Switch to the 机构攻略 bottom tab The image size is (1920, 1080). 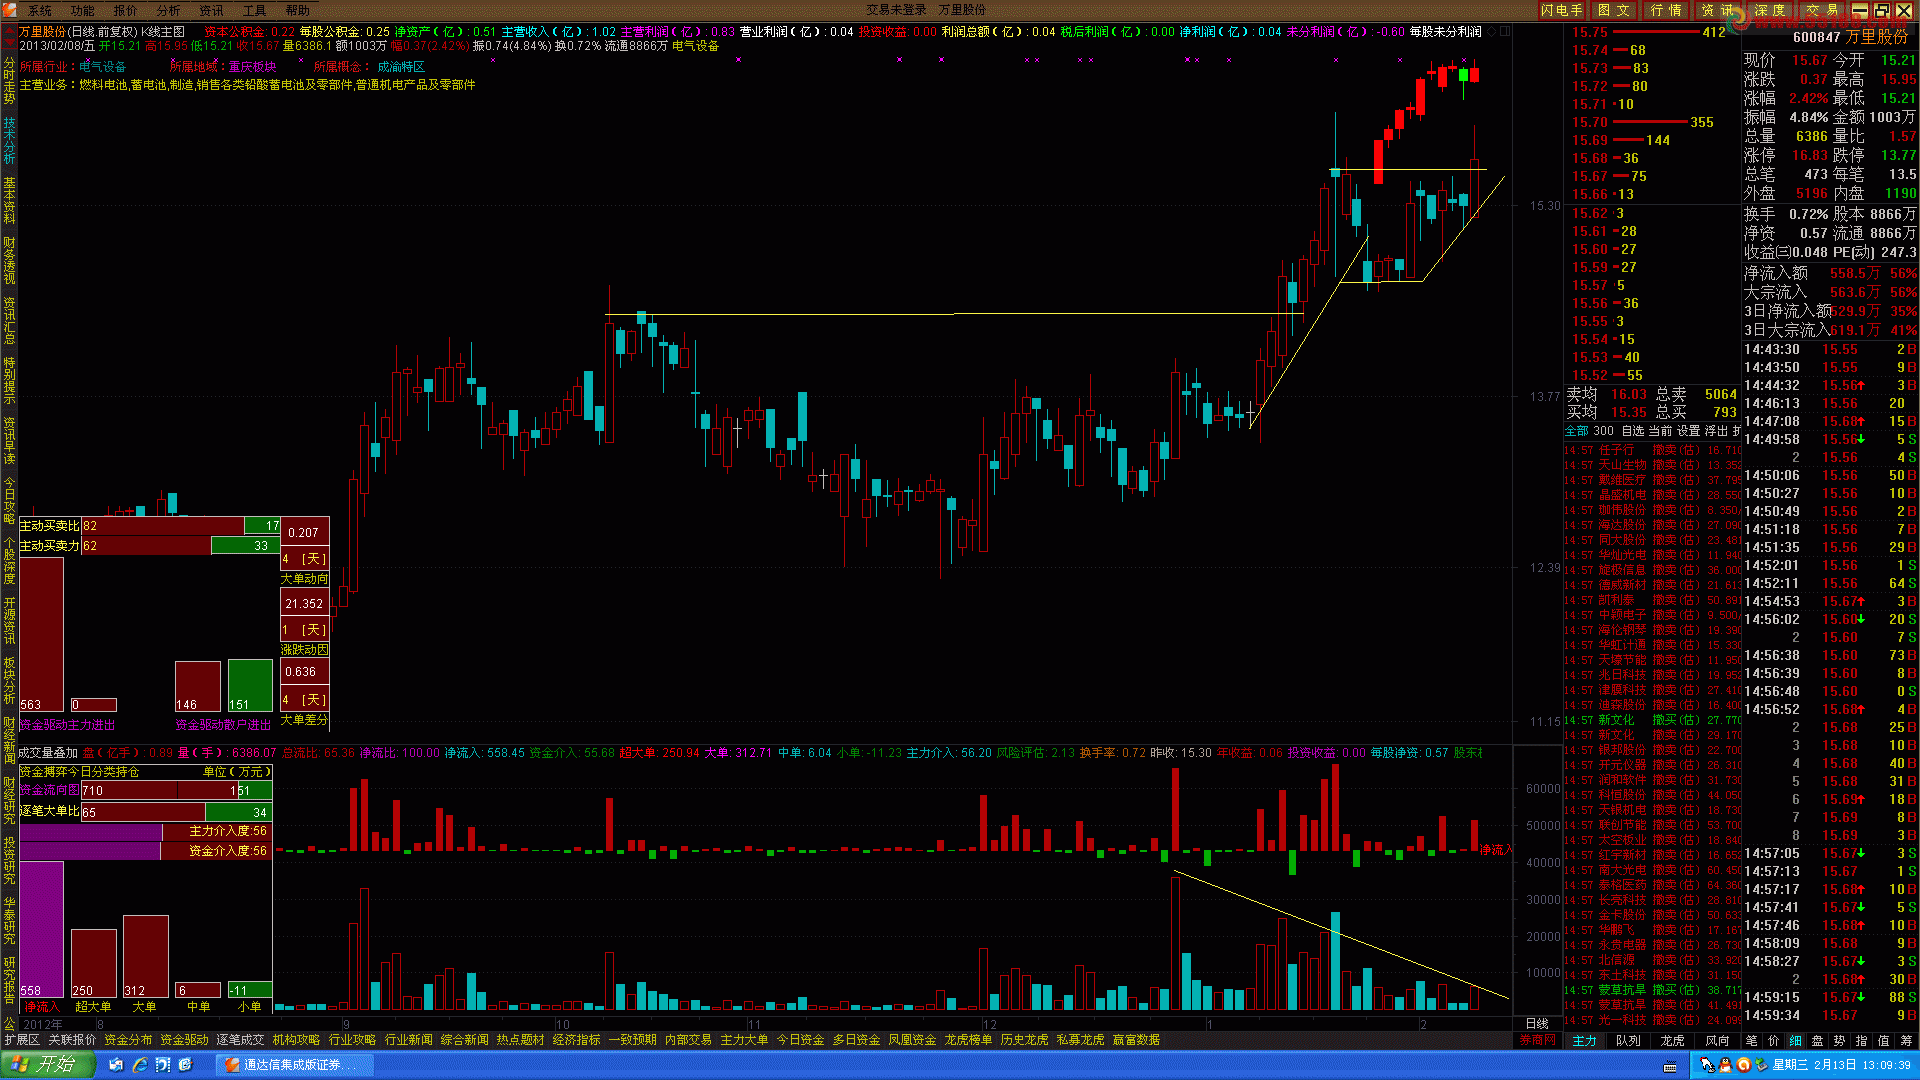(x=296, y=1040)
